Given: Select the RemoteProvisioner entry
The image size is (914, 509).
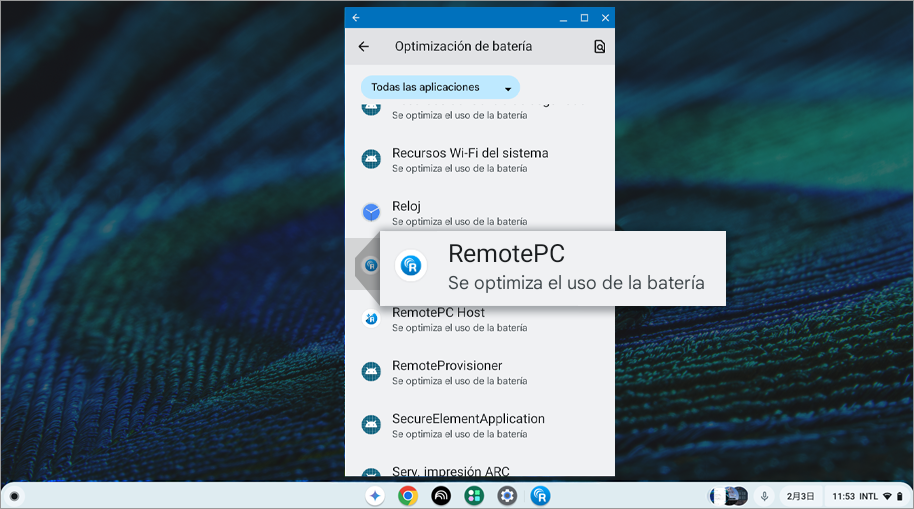Looking at the screenshot, I should tap(480, 373).
